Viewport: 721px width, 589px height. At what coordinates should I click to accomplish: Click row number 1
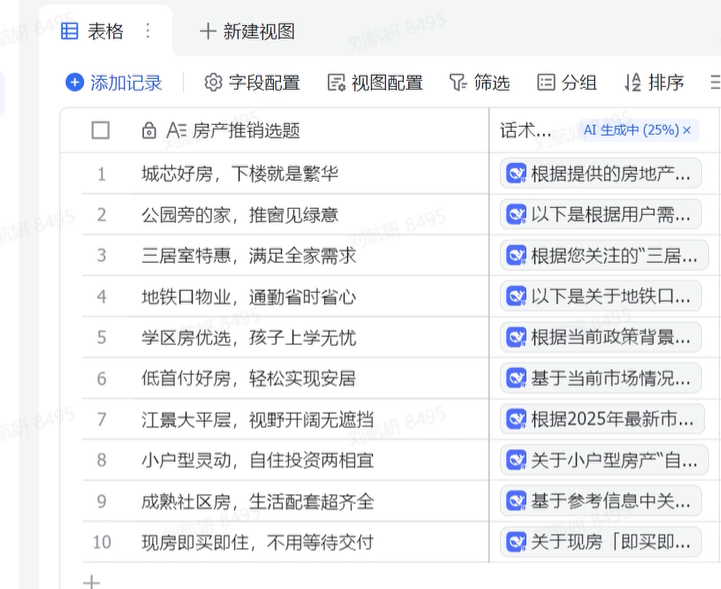pyautogui.click(x=102, y=174)
